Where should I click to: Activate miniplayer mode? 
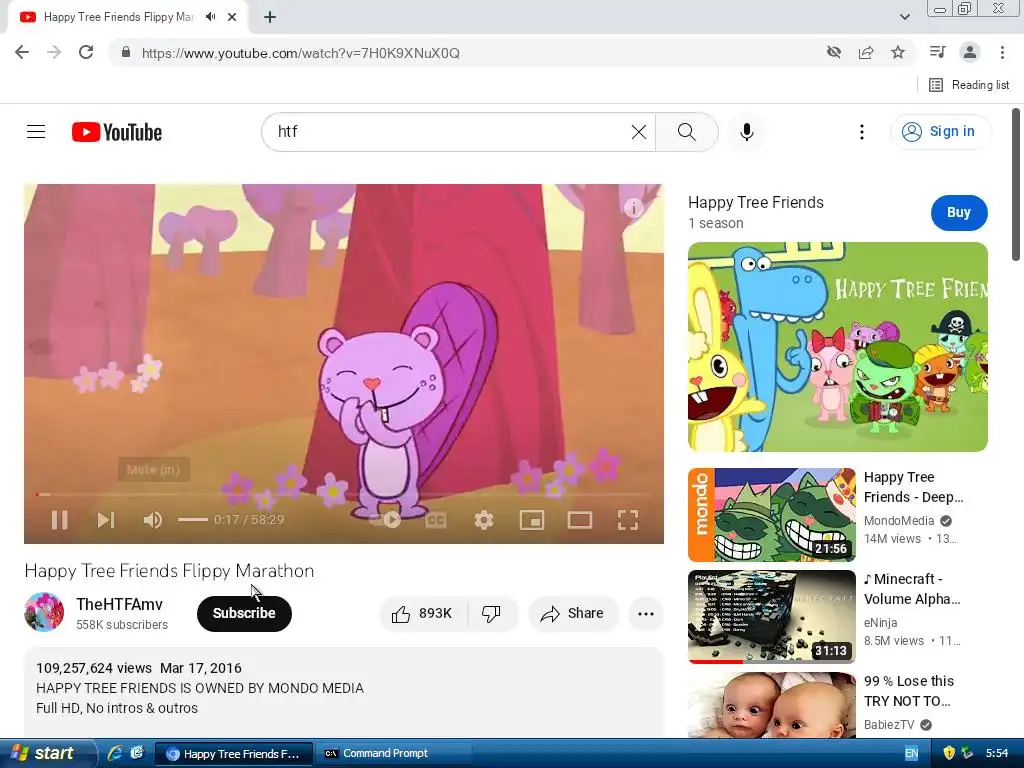[532, 520]
